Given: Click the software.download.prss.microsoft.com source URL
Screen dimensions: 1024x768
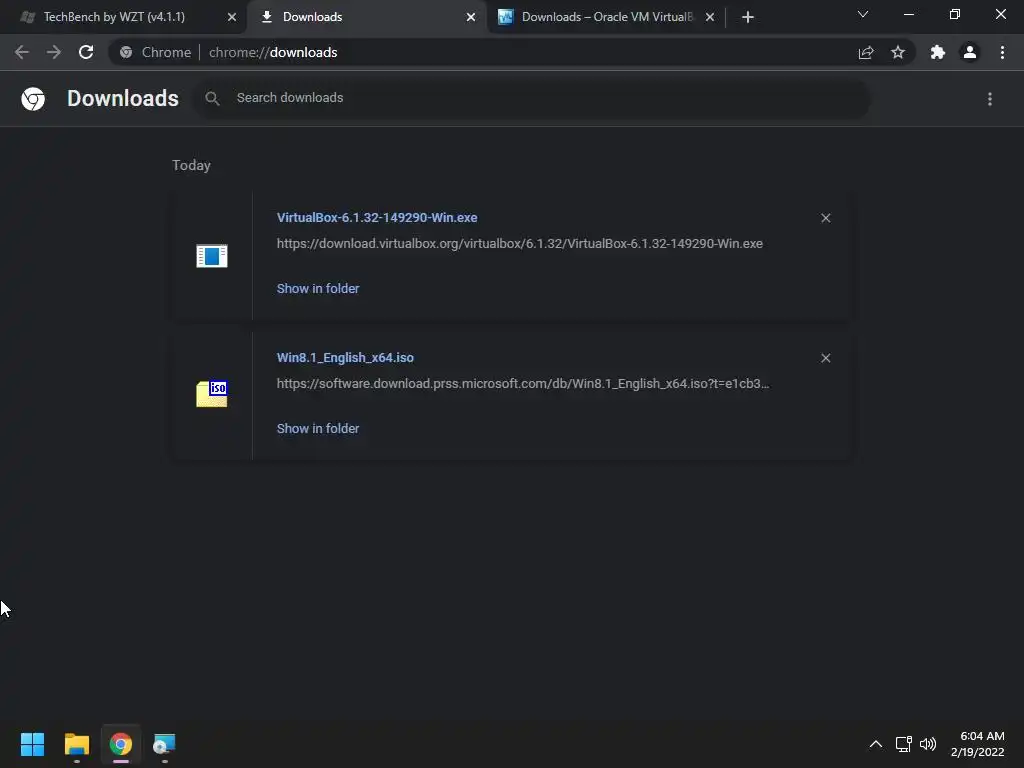Looking at the screenshot, I should tap(522, 383).
